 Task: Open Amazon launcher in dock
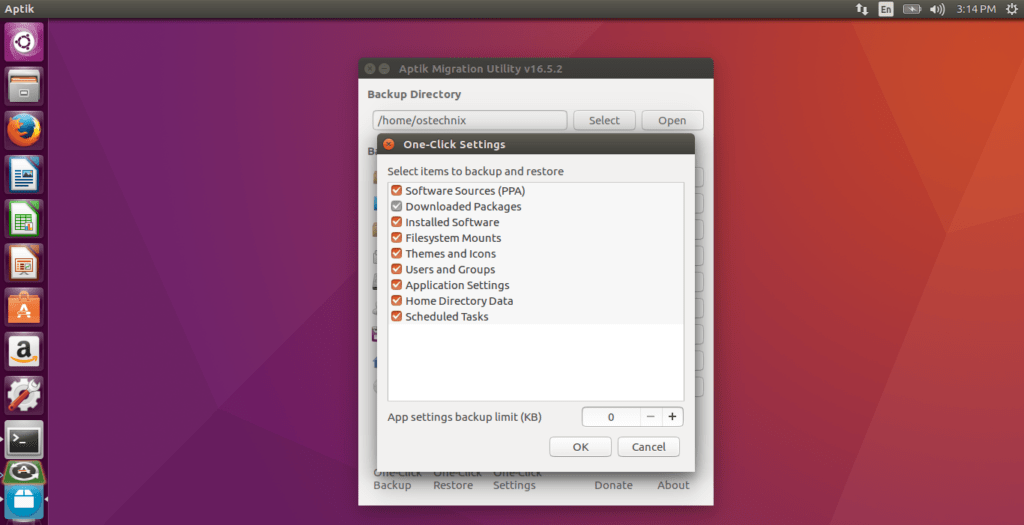(x=24, y=351)
